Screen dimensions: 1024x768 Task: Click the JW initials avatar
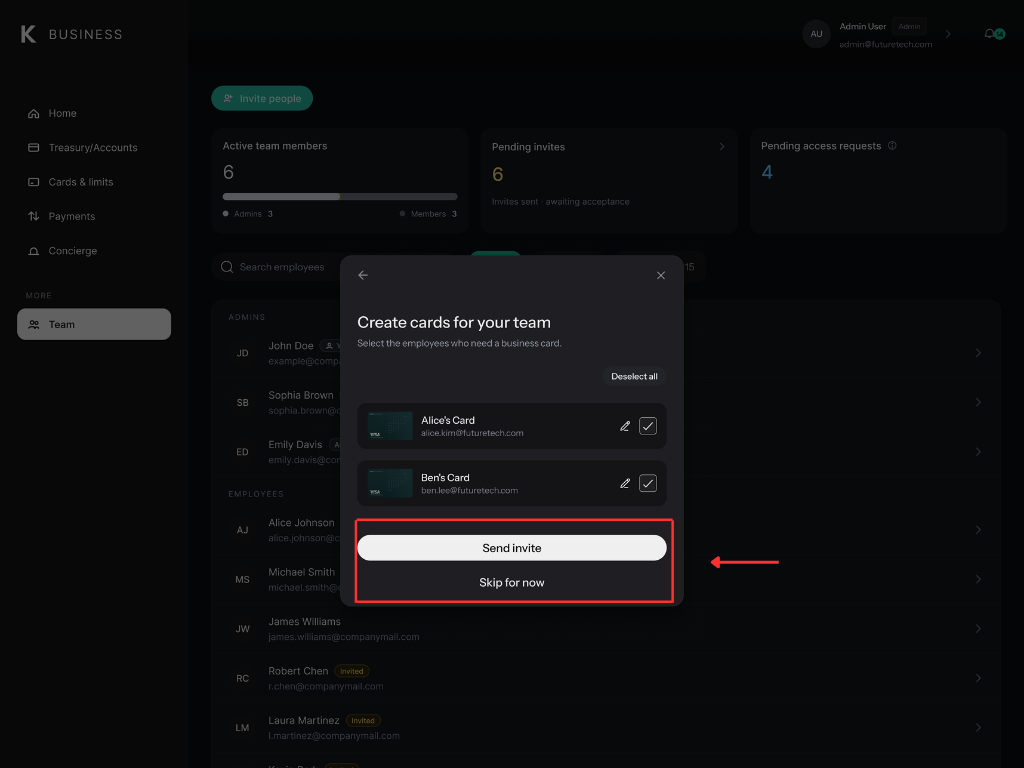(243, 629)
